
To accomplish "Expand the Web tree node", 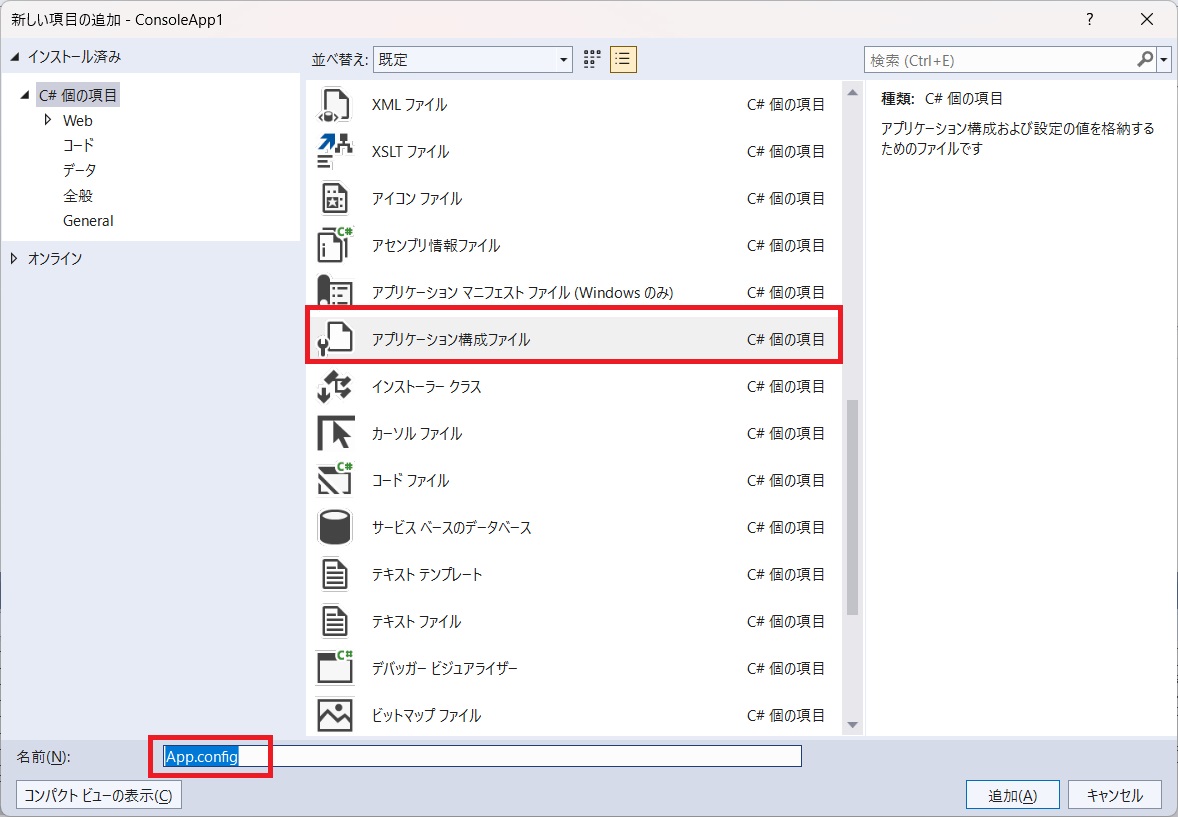I will coord(48,120).
